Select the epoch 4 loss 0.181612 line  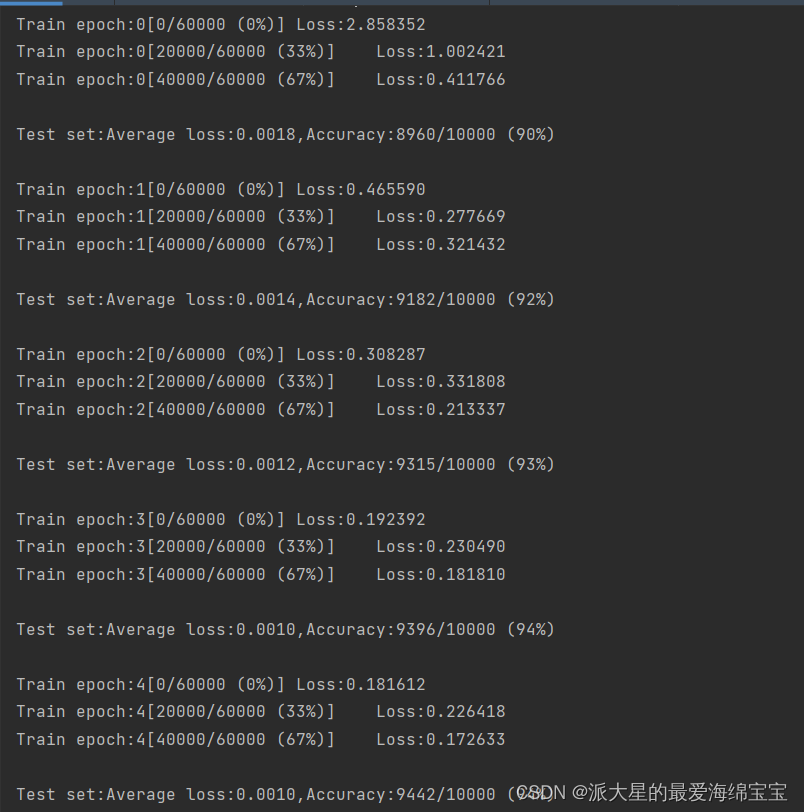pos(220,684)
